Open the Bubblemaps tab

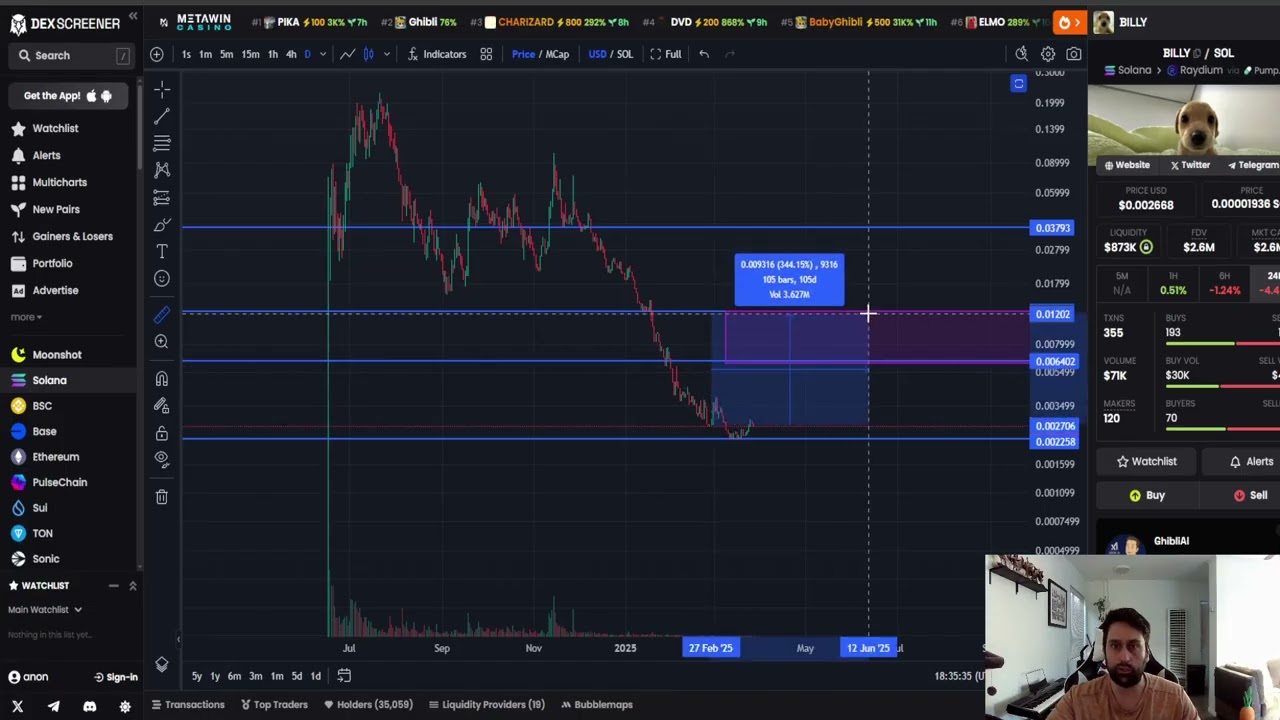click(x=596, y=705)
